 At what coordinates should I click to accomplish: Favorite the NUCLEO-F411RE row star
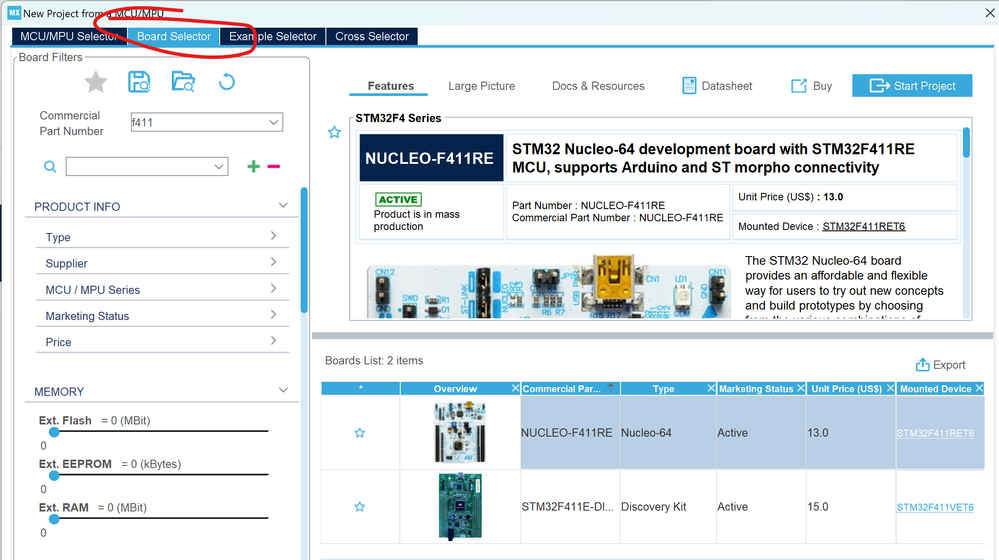pyautogui.click(x=360, y=433)
